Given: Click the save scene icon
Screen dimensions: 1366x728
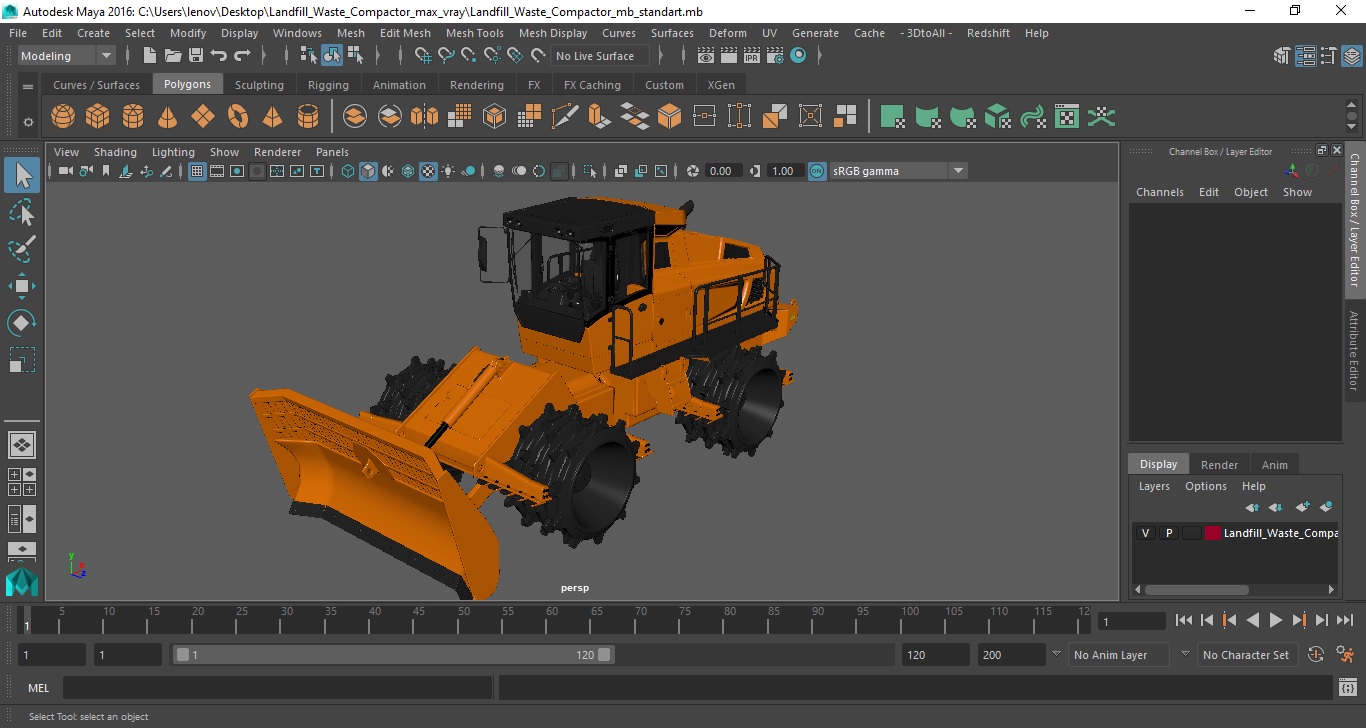Looking at the screenshot, I should click(x=196, y=56).
